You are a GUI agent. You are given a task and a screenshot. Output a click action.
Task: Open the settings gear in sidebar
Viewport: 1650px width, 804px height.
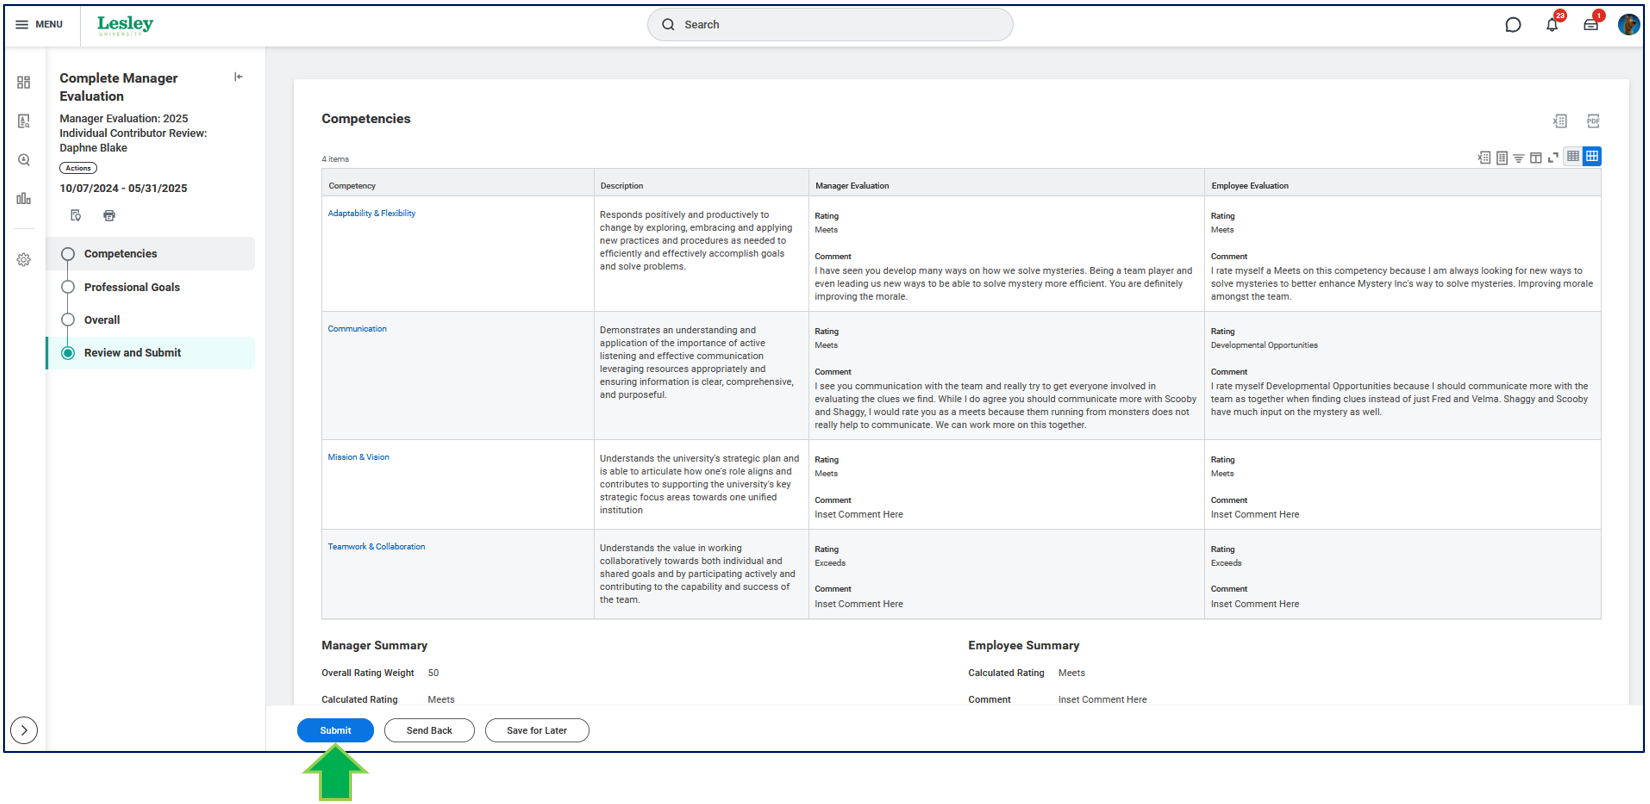[x=24, y=259]
